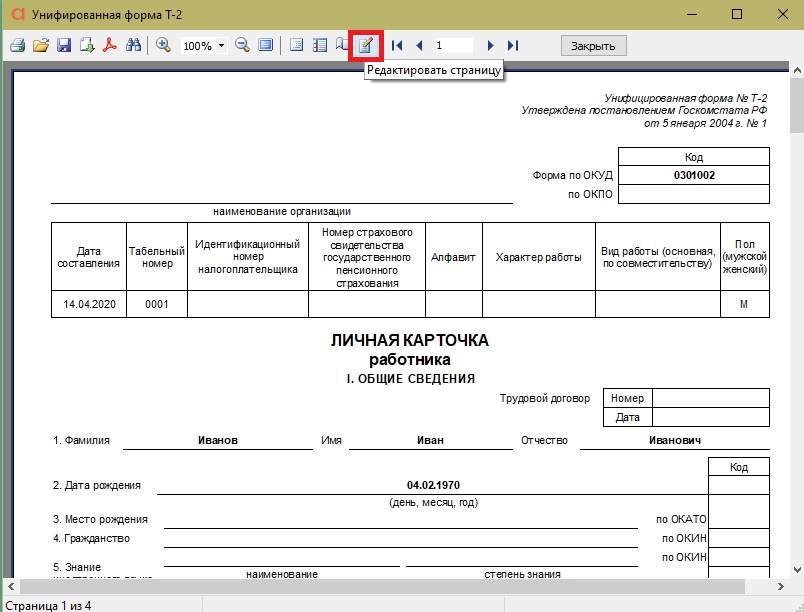Click the surname value Иванов
Image resolution: width=804 pixels, height=612 pixels.
[218, 440]
